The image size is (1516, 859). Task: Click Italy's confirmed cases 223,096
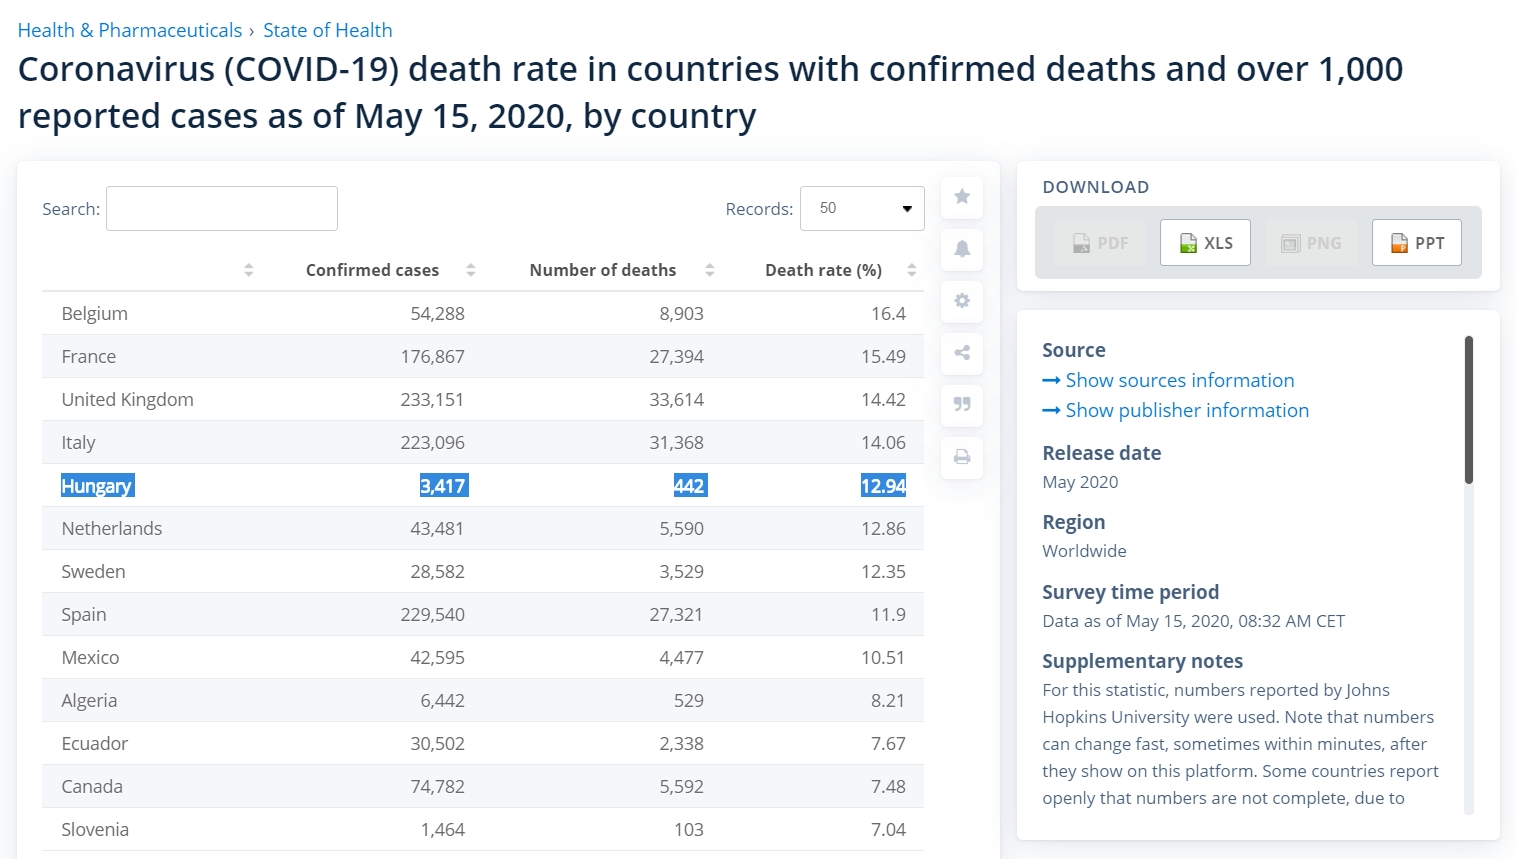(x=432, y=442)
